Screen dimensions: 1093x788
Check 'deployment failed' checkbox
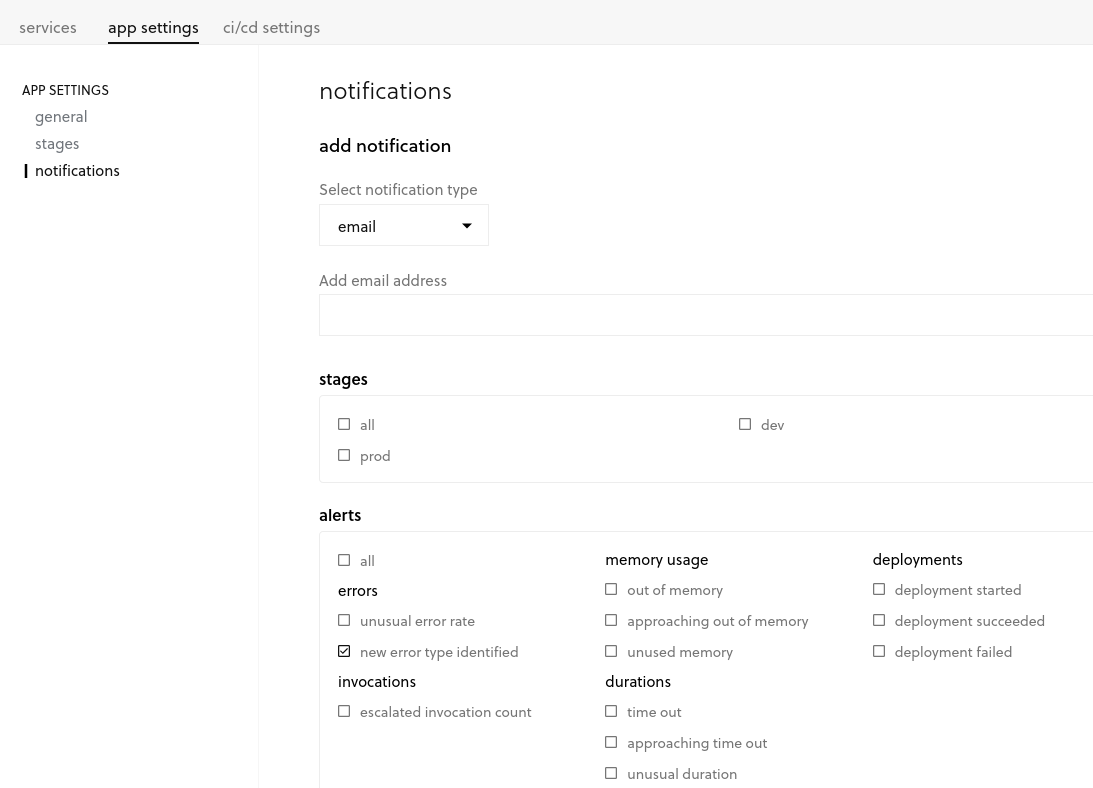[x=879, y=651]
